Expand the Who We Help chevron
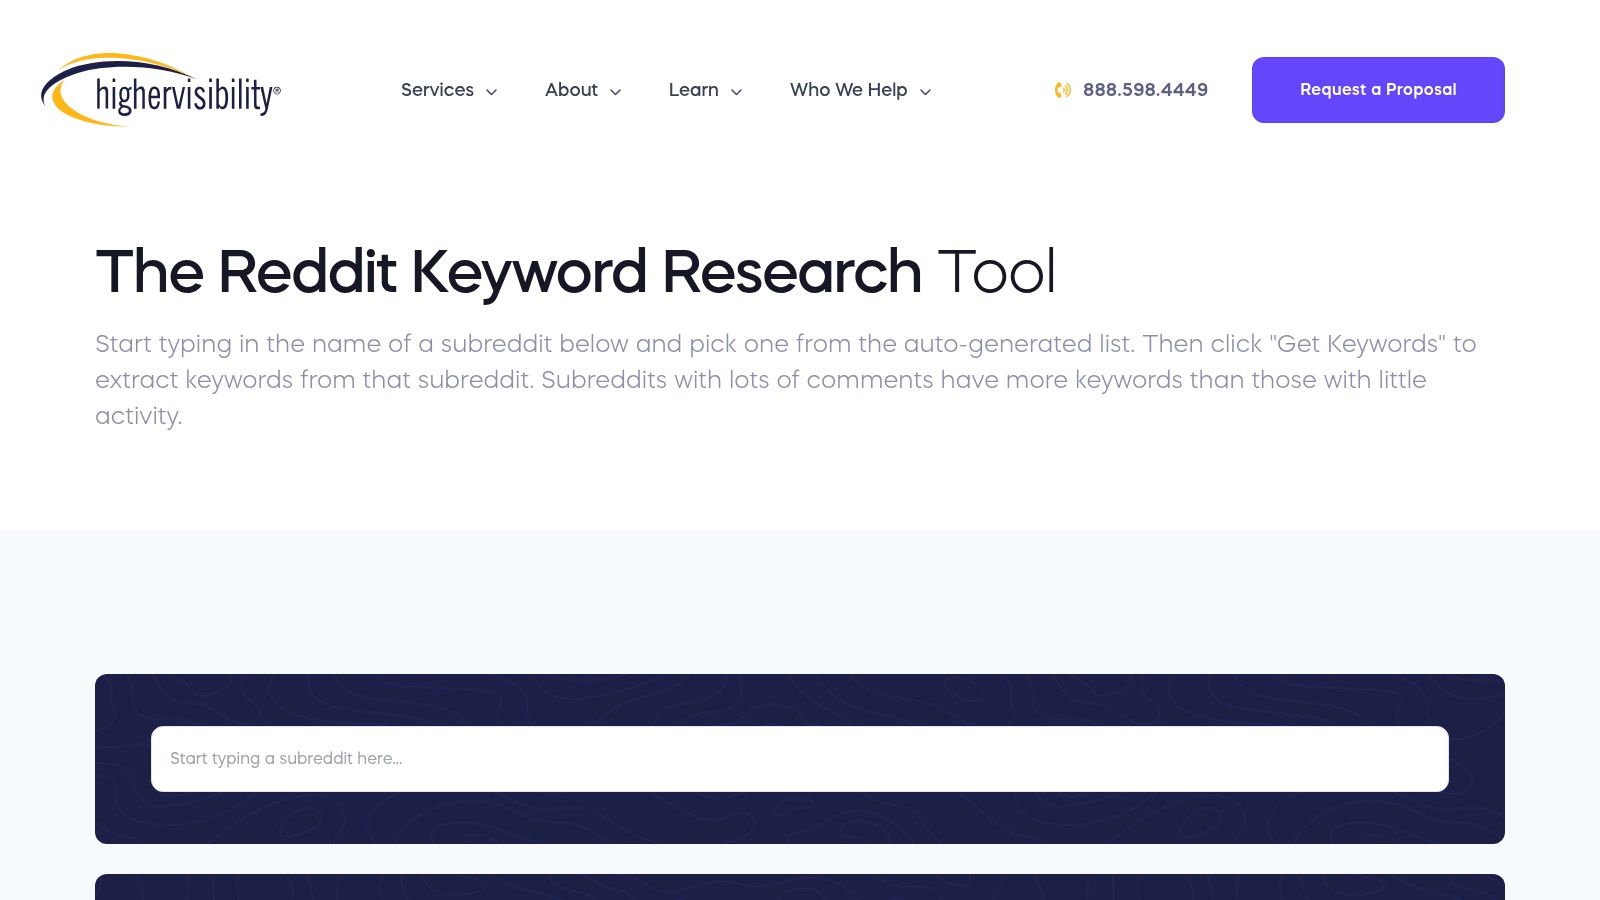Screen dimensions: 1600x900 point(925,91)
